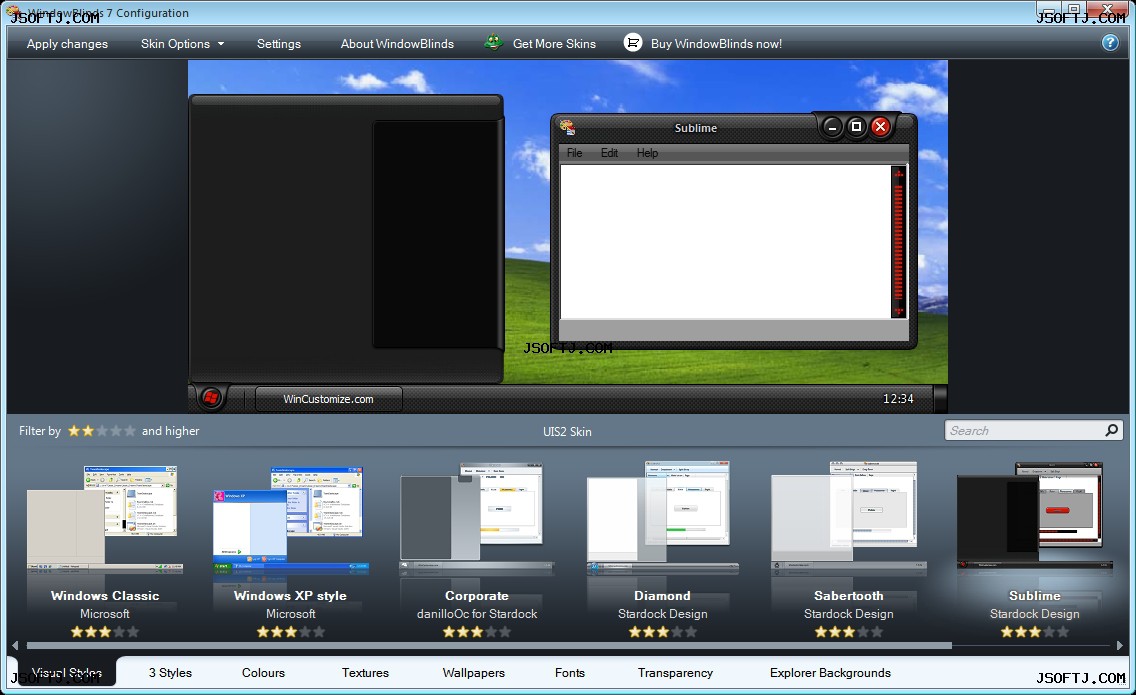Select Corporate skin thumbnail

(x=477, y=517)
